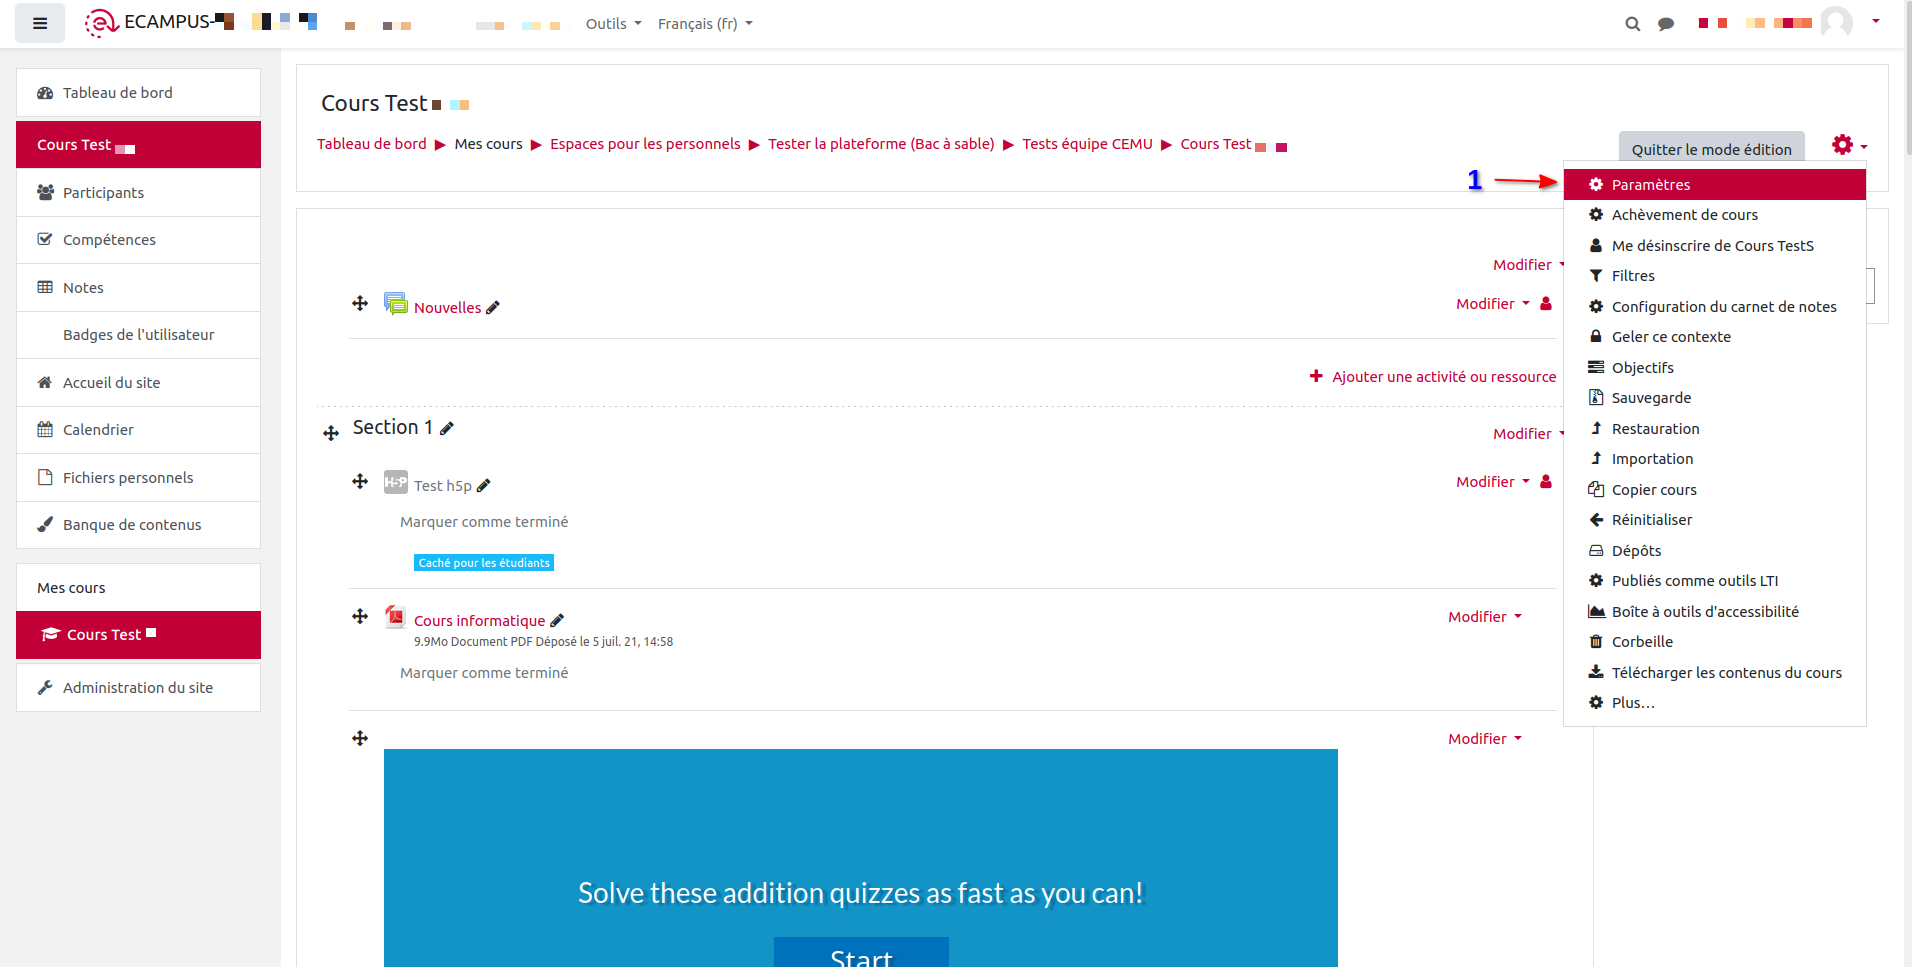Open the messages speech bubble icon
Screen dimensions: 1912x967
(x=1666, y=24)
